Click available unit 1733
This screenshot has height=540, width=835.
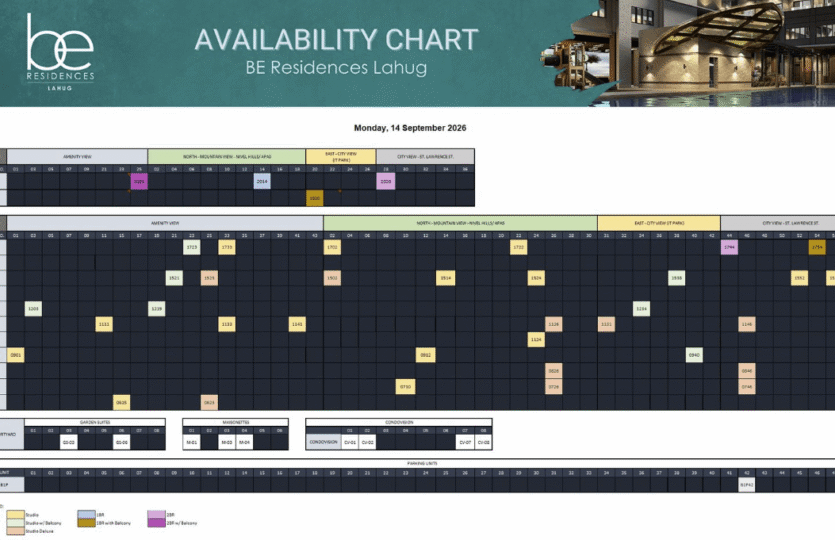point(227,247)
